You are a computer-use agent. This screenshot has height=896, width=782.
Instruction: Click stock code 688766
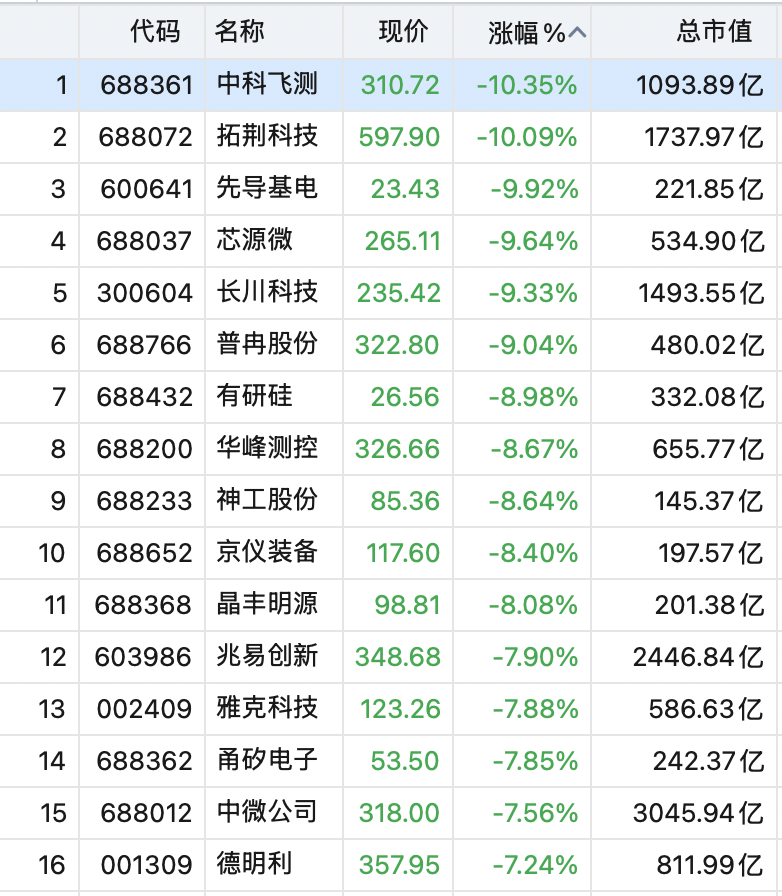(x=144, y=346)
